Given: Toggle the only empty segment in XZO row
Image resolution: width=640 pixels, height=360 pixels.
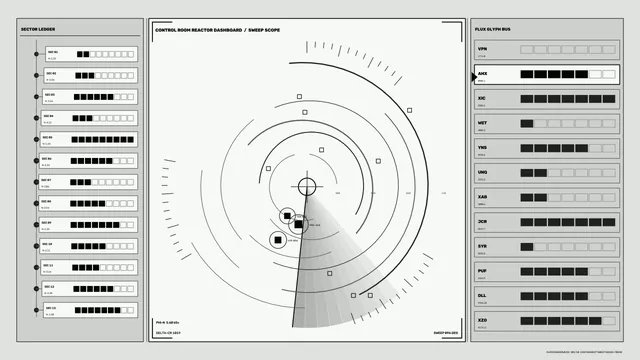Looking at the screenshot, I should pyautogui.click(x=609, y=321).
